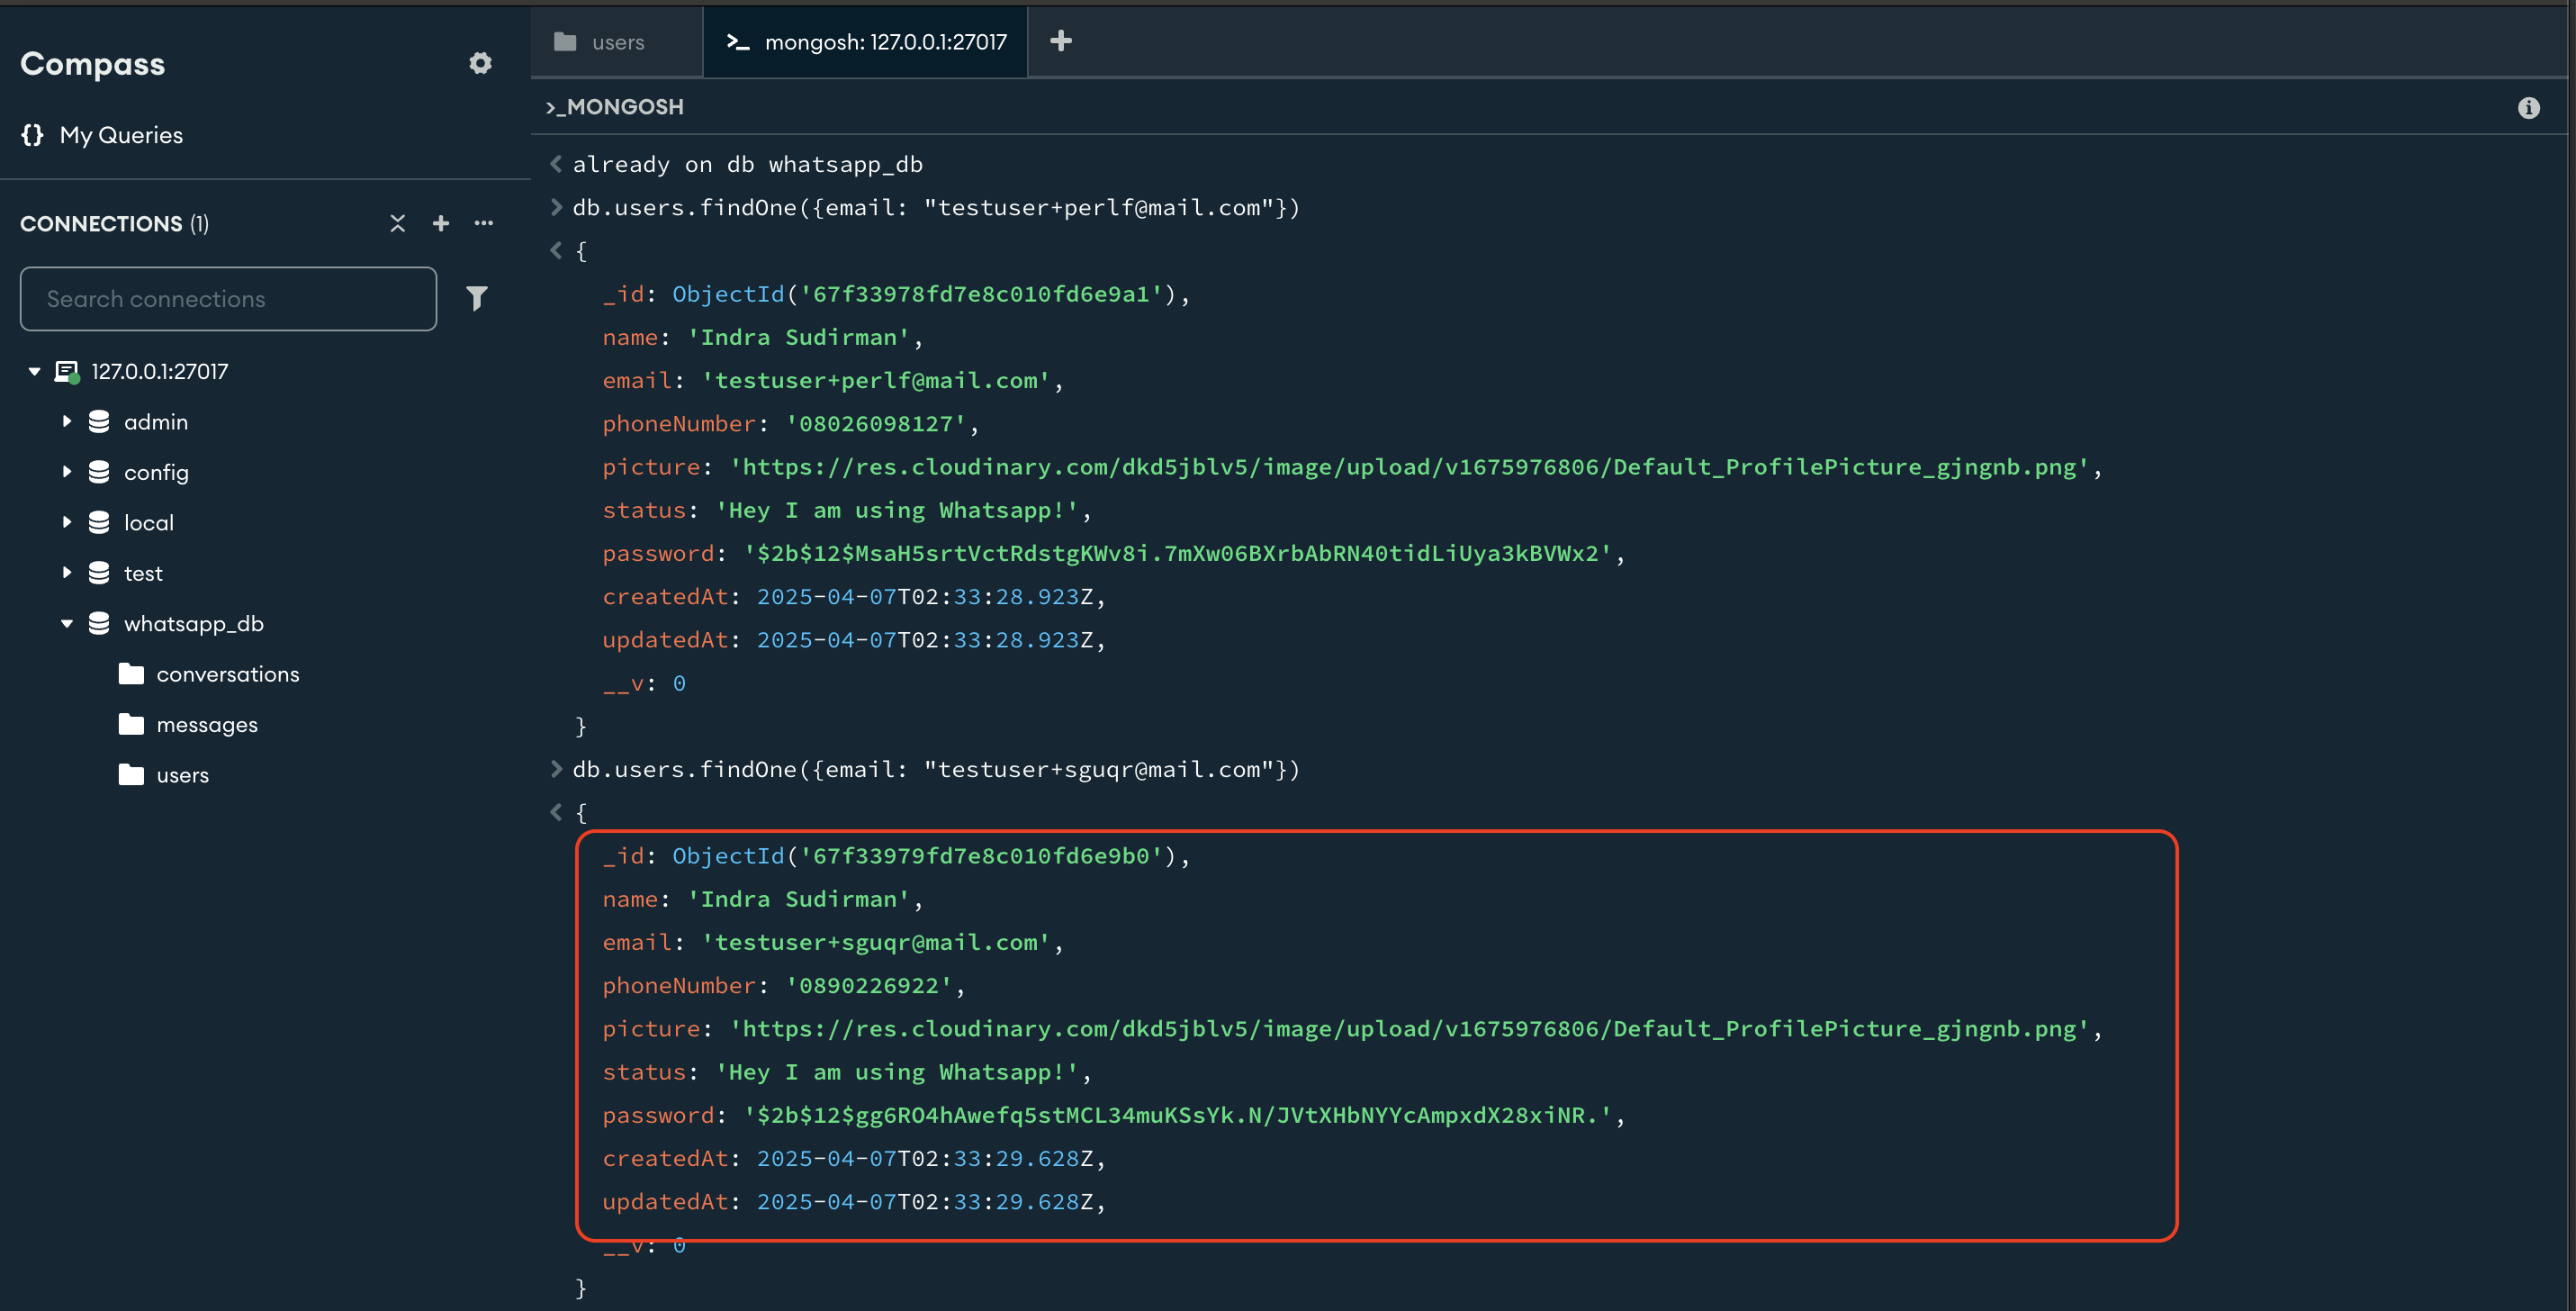Select the messages collection
The image size is (2576, 1311).
click(x=207, y=724)
